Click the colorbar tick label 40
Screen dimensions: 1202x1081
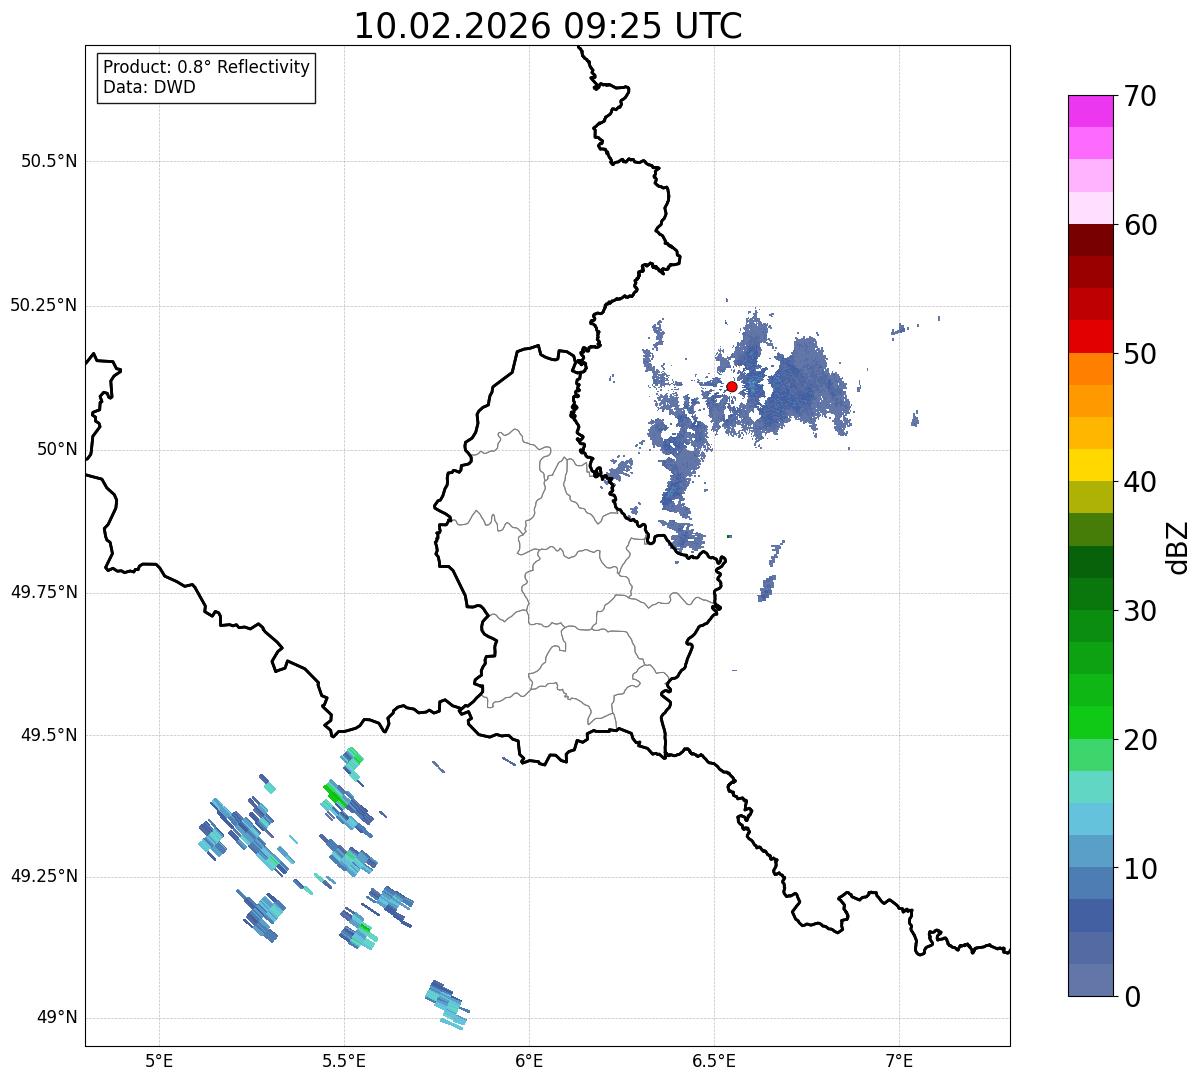(x=1140, y=482)
